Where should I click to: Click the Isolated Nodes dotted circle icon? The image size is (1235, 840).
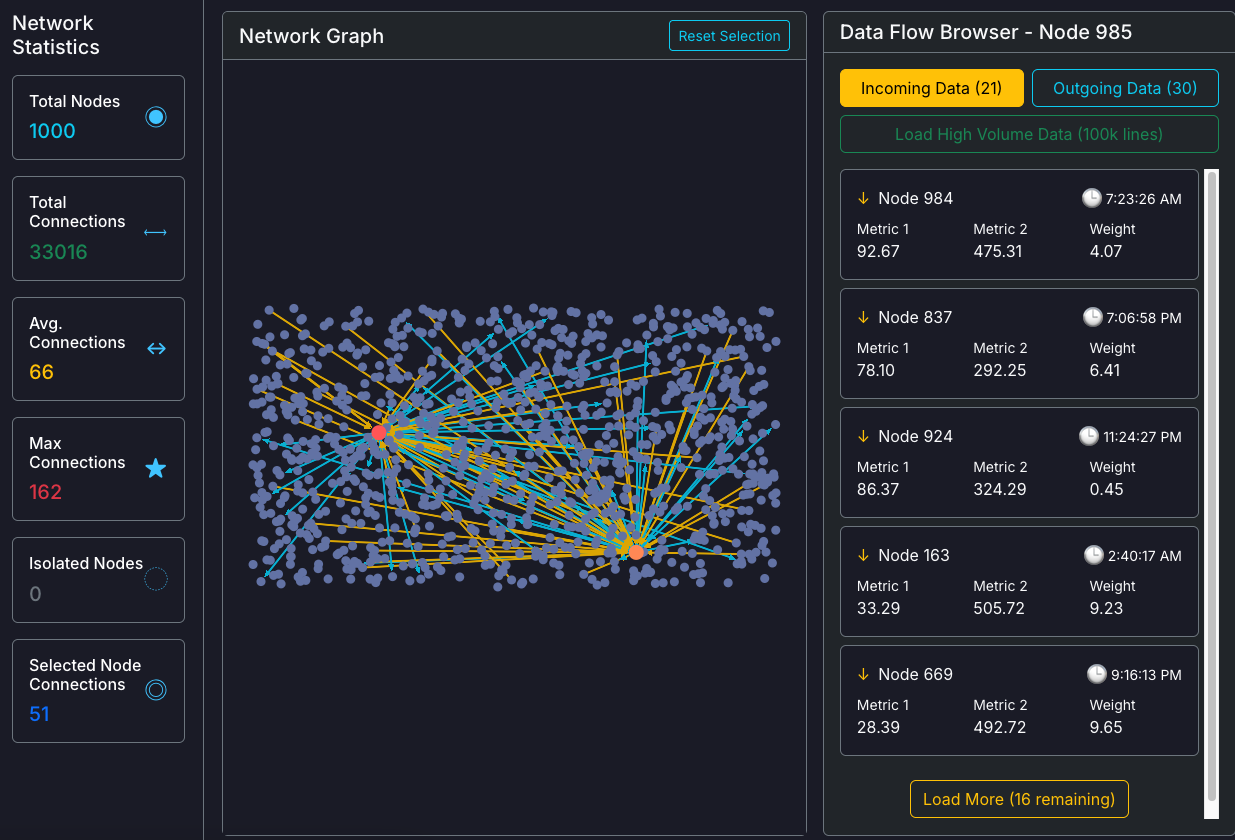[156, 579]
